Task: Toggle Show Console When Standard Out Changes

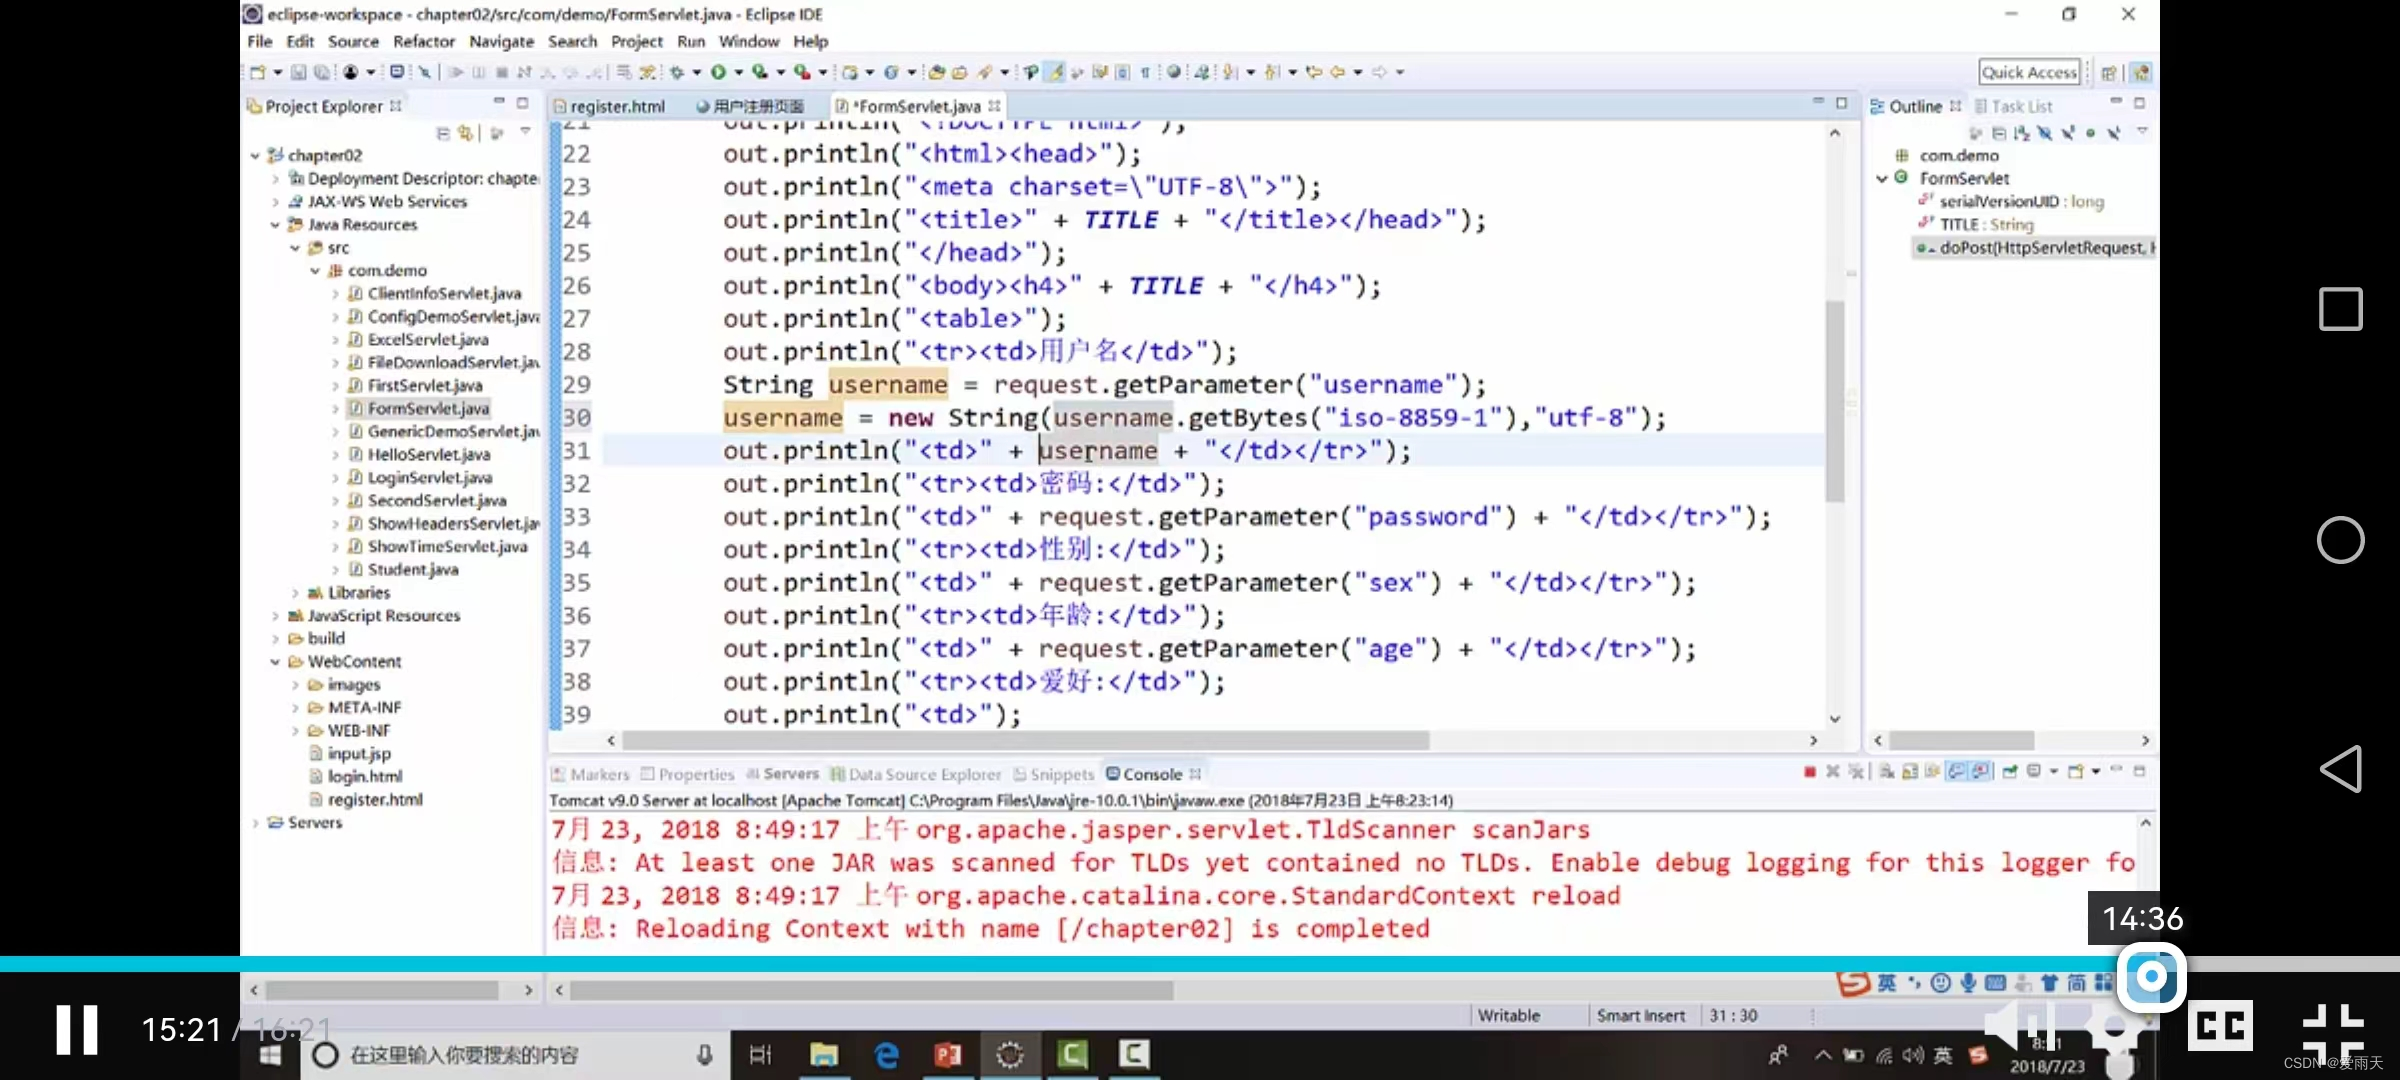Action: pos(1957,773)
